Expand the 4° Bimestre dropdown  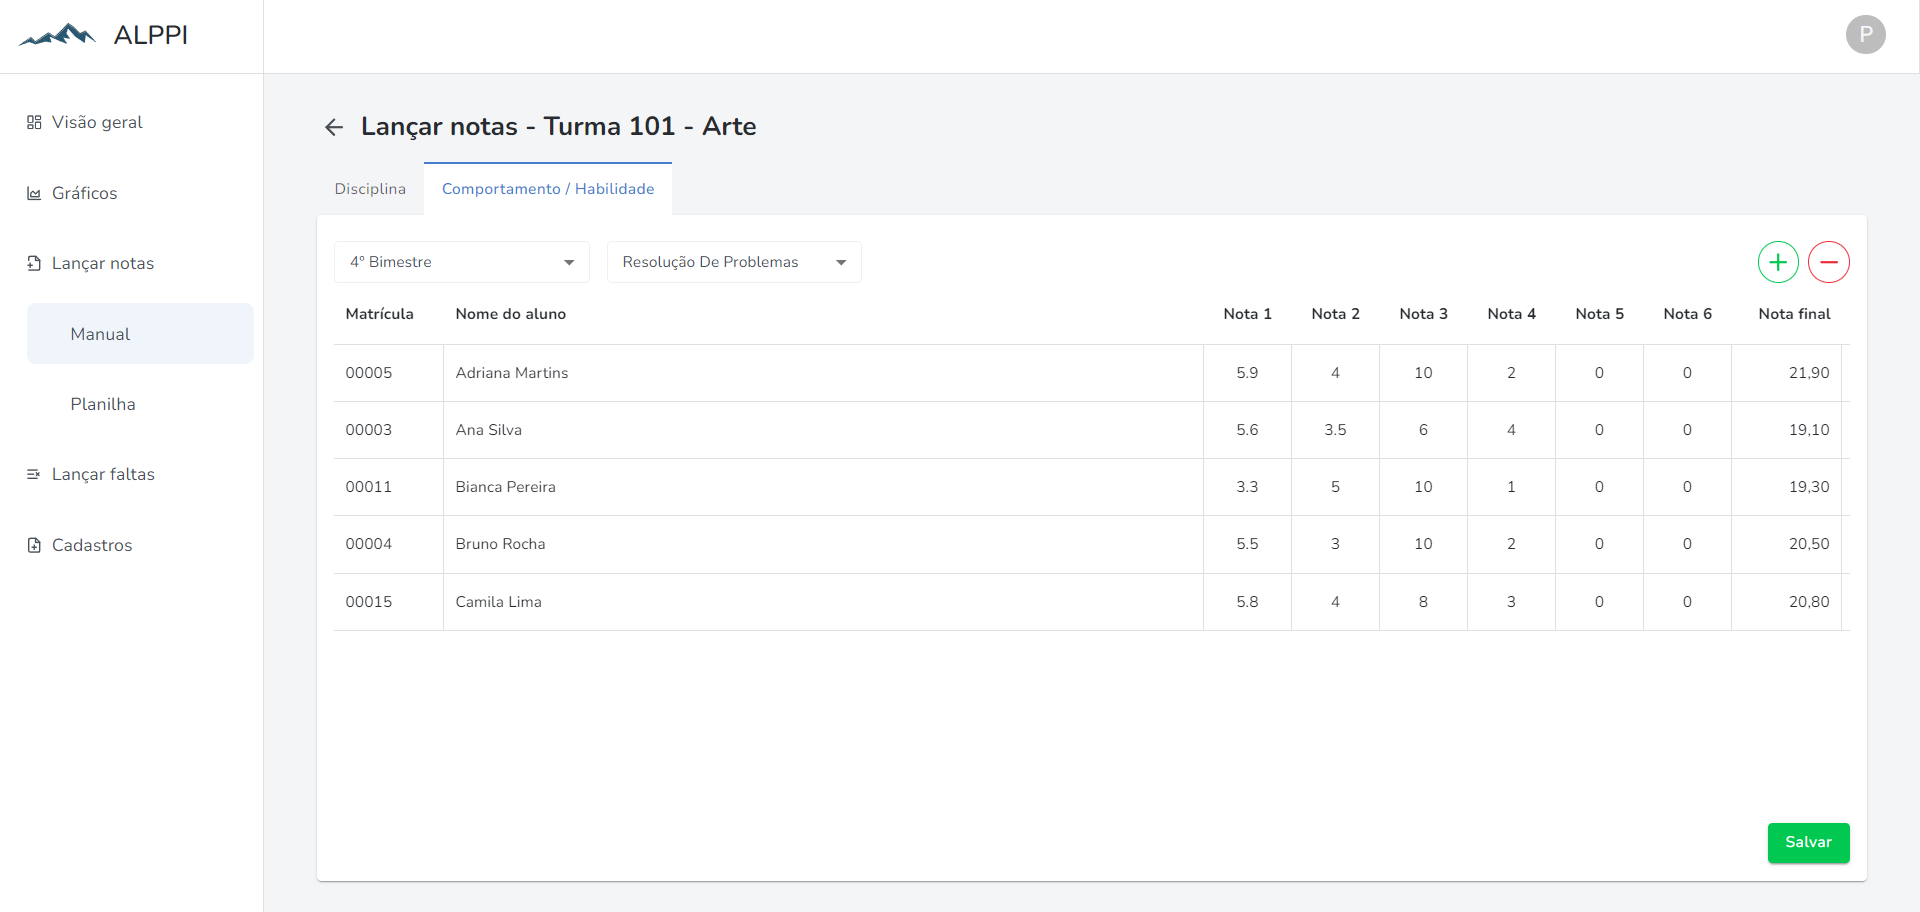click(x=462, y=262)
